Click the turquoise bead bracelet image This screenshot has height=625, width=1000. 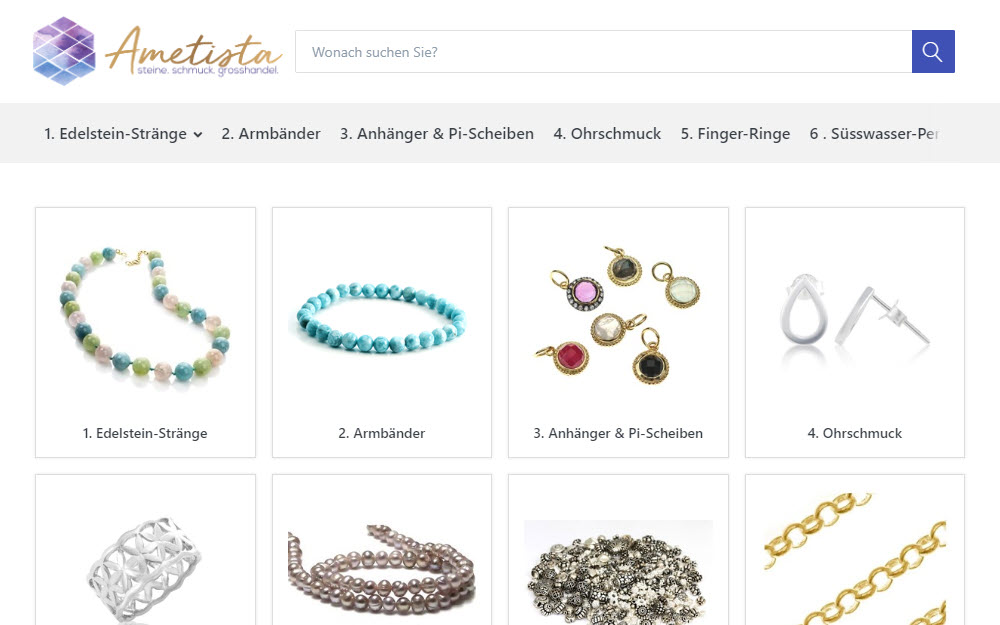[x=381, y=317]
